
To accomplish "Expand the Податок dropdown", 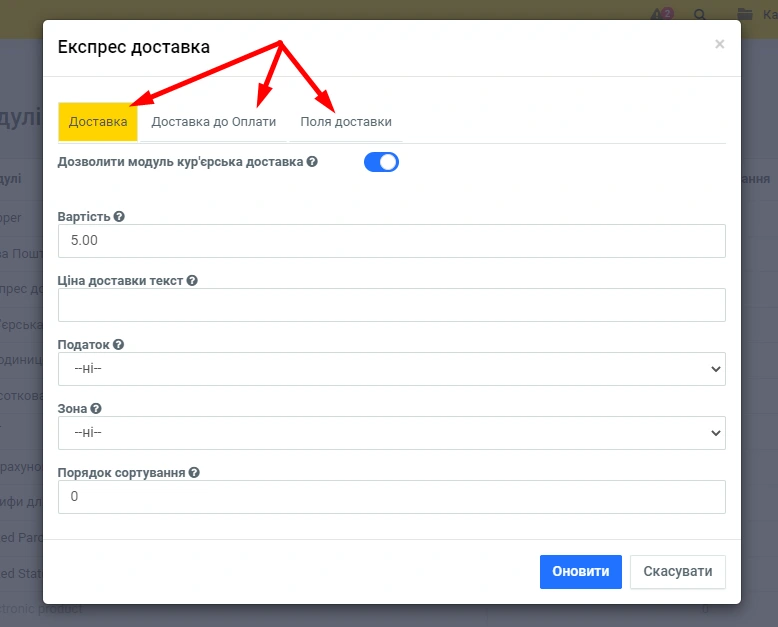I will coord(391,369).
